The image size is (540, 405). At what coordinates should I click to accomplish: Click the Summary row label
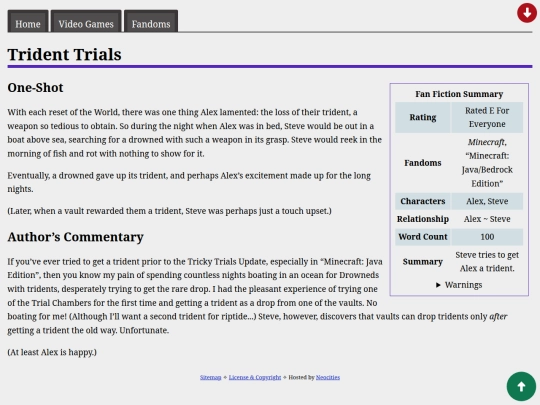423,262
